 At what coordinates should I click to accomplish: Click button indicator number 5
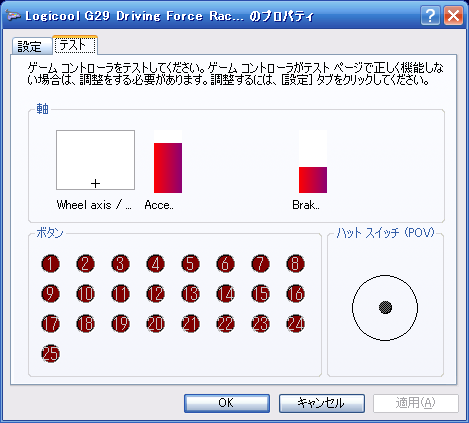pyautogui.click(x=190, y=264)
